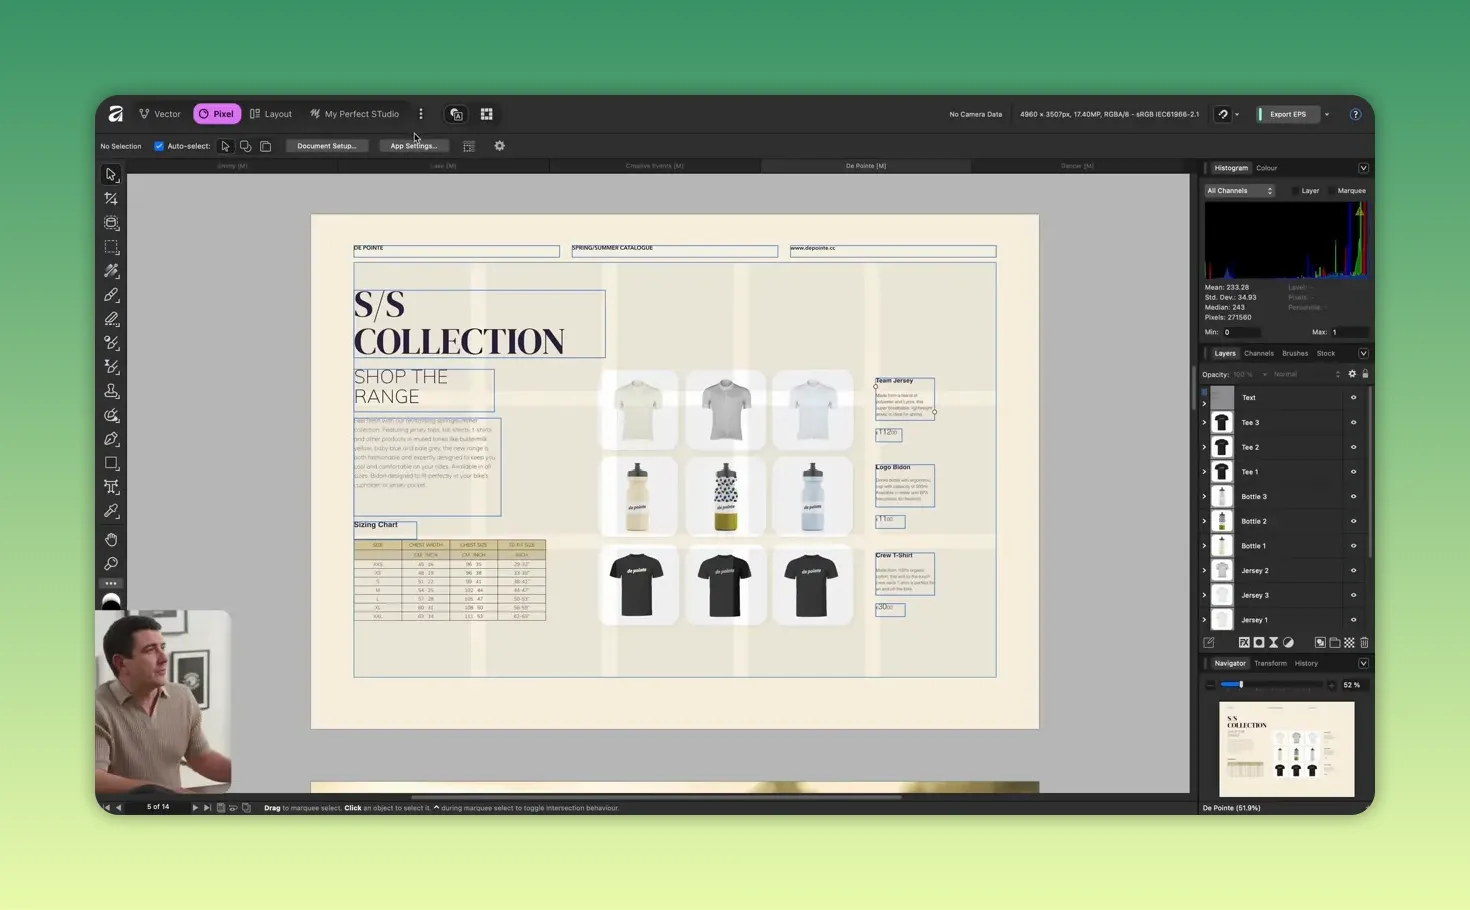Hide the Tee 3 layer
The image size is (1470, 910).
pos(1353,422)
